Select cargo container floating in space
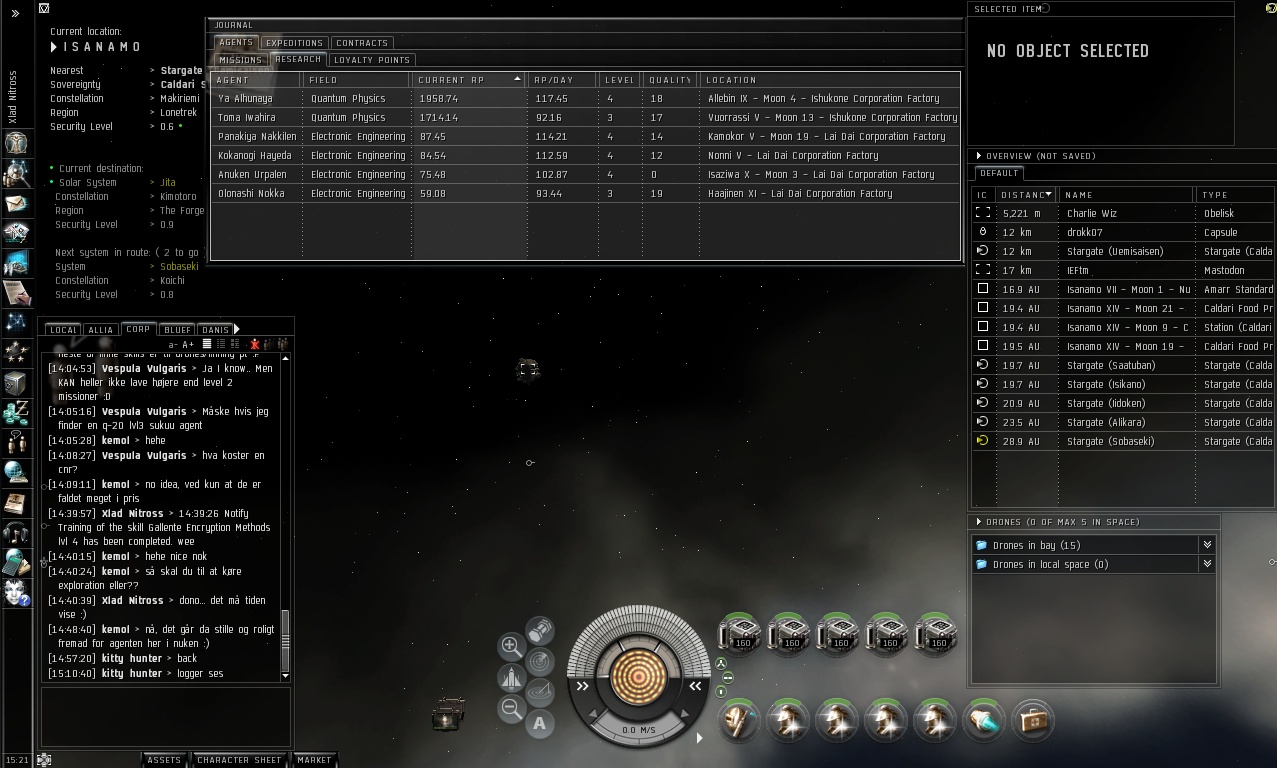The width and height of the screenshot is (1277, 768). (448, 714)
